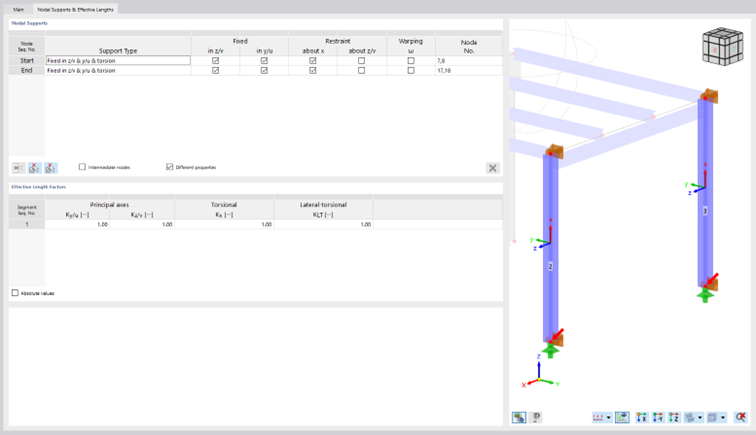Enable Absolute values checkbox
Image resolution: width=756 pixels, height=435 pixels.
15,293
